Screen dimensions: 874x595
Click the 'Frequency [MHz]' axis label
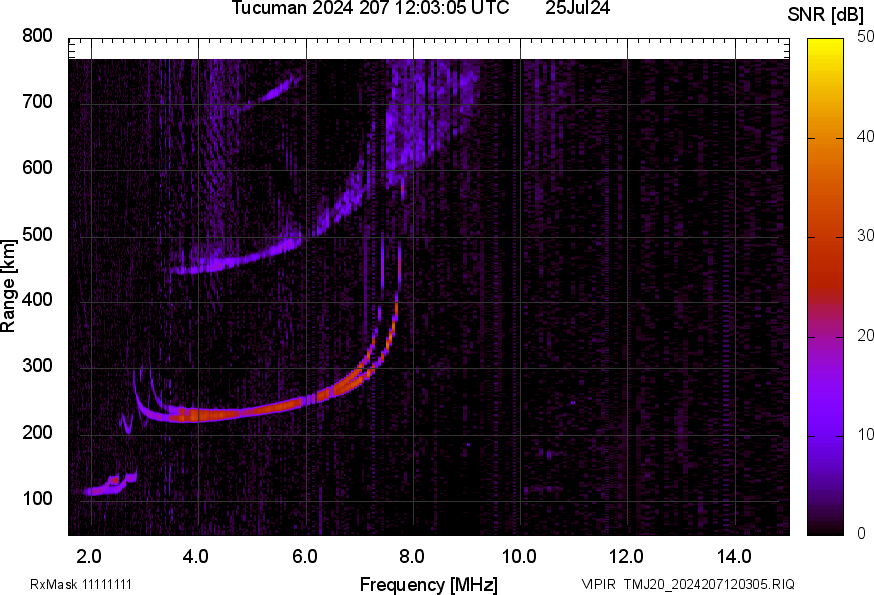coord(429,584)
